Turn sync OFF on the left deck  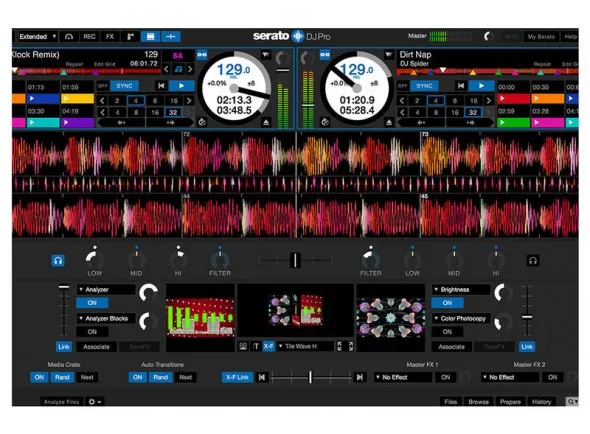pos(102,86)
